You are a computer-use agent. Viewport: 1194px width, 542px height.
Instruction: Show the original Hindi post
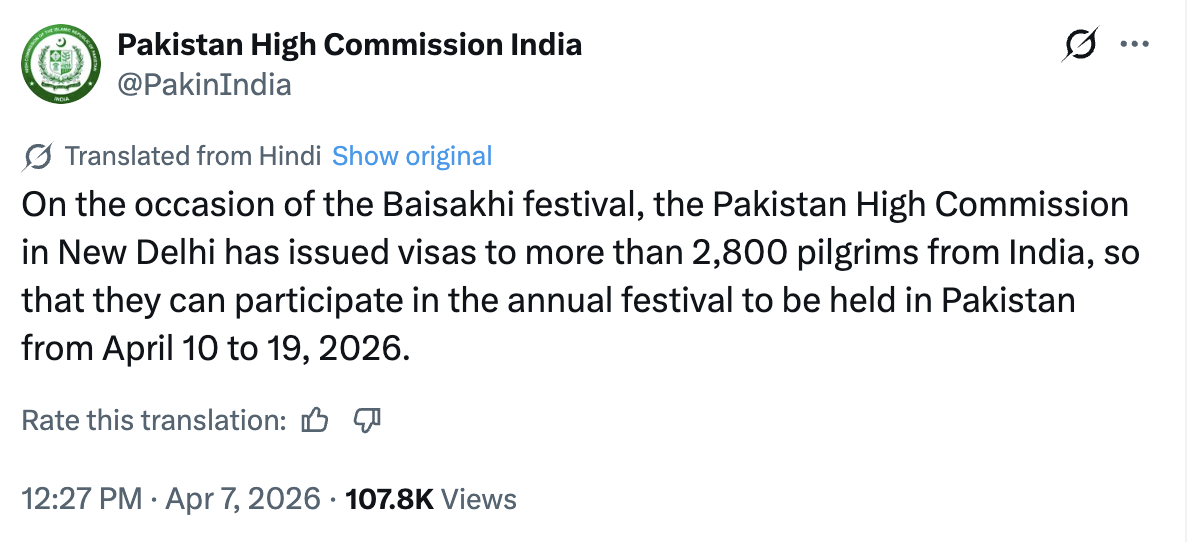(412, 156)
